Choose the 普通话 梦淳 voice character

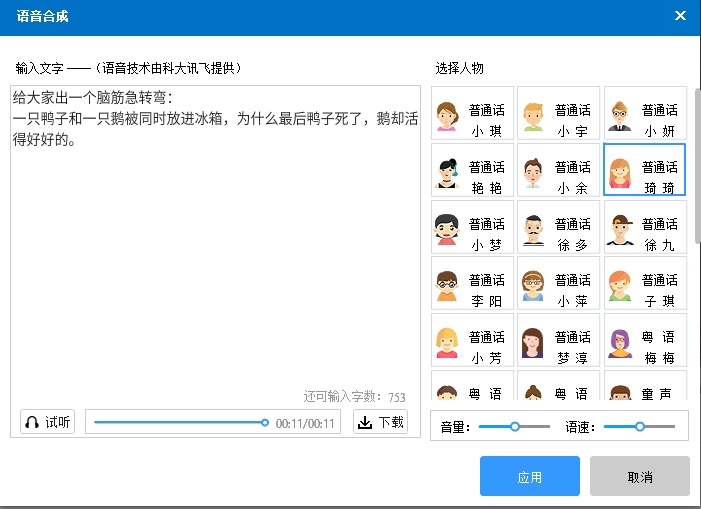coord(558,340)
